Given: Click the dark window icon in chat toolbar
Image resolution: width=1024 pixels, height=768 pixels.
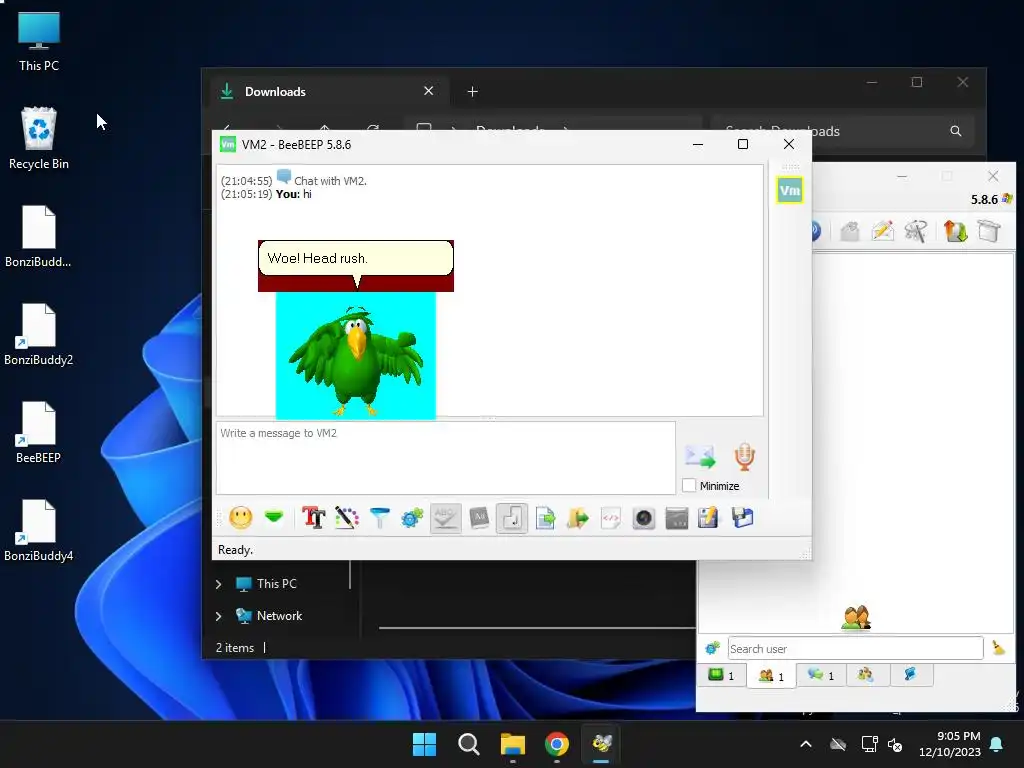Looking at the screenshot, I should coord(677,518).
